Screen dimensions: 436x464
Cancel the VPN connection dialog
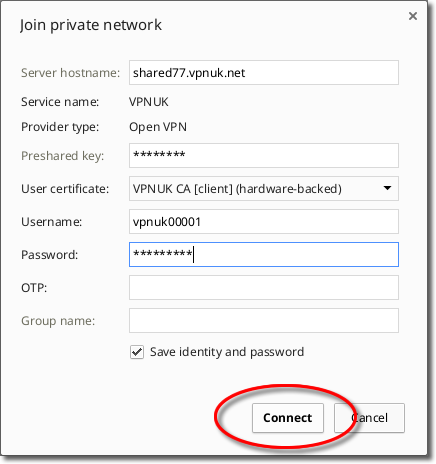(369, 418)
